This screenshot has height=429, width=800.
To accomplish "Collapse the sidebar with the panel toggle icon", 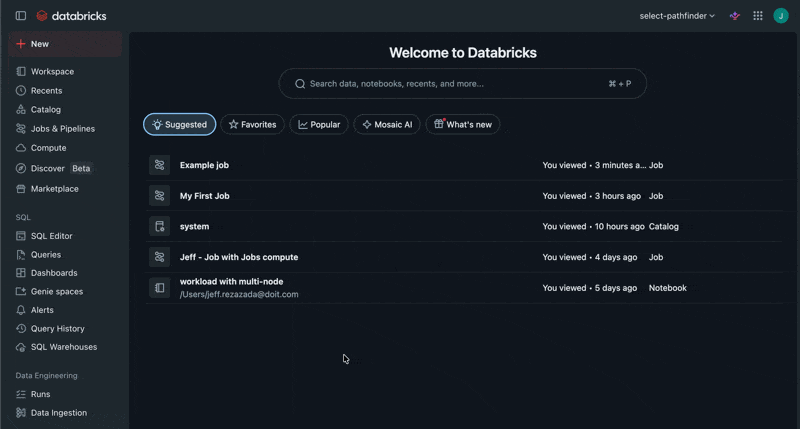I will click(21, 16).
